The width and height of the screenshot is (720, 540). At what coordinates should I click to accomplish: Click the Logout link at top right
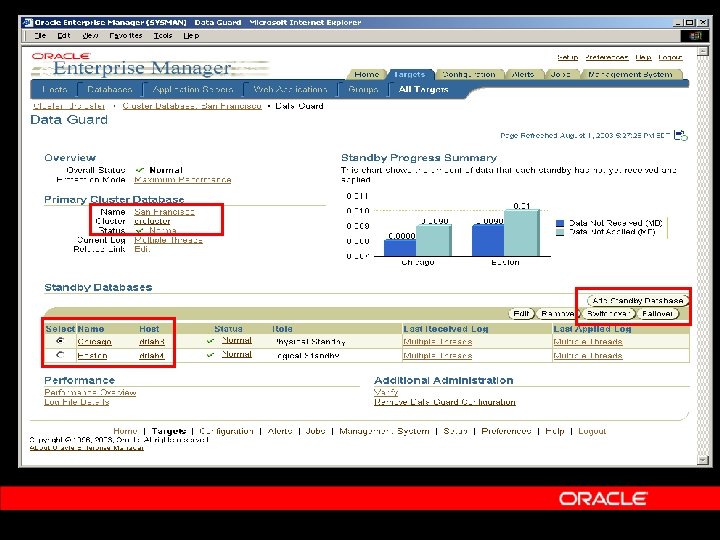click(x=670, y=57)
